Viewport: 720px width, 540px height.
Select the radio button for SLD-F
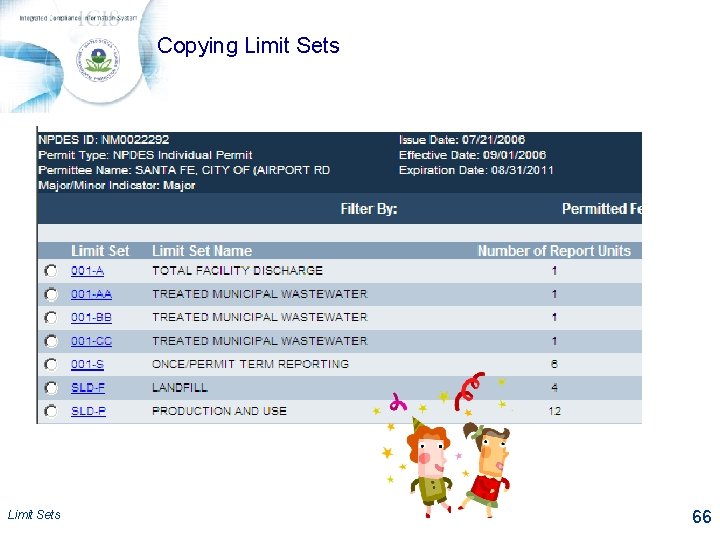tap(51, 388)
